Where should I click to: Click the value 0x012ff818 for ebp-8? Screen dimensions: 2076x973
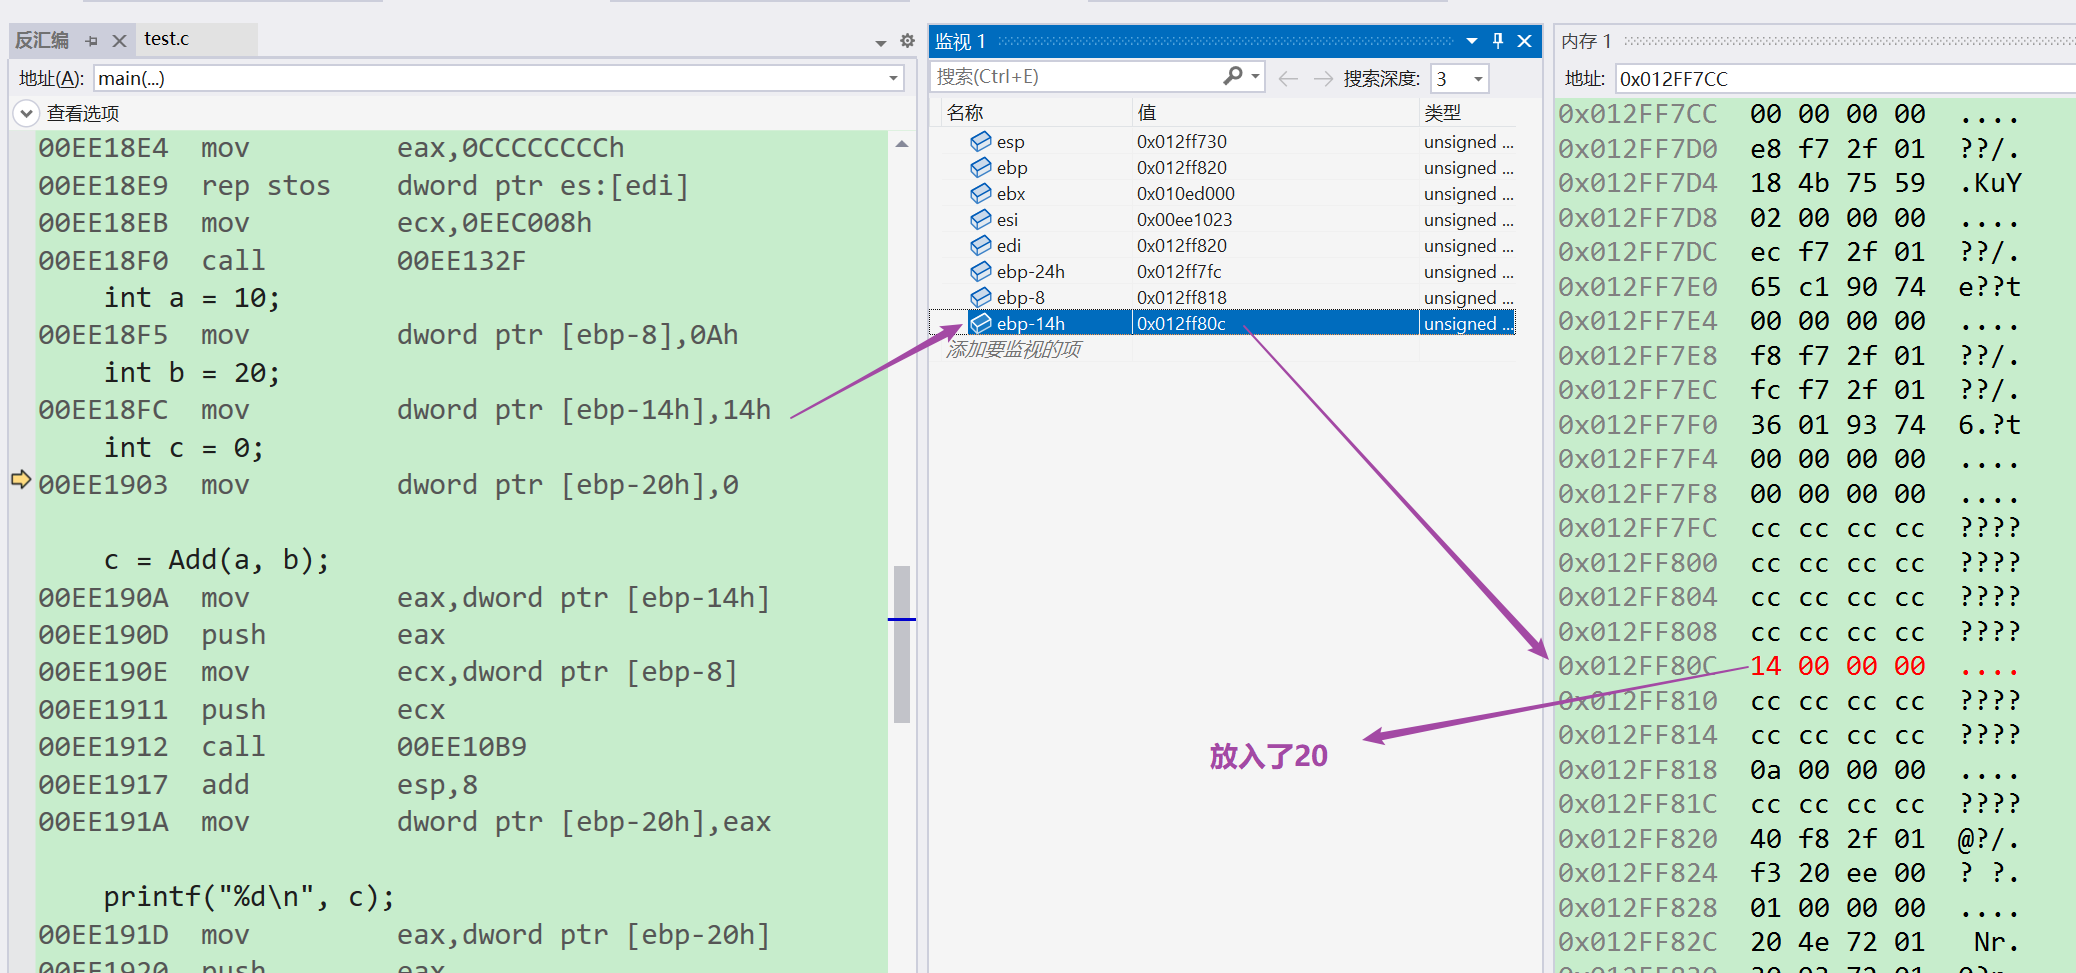[1181, 298]
